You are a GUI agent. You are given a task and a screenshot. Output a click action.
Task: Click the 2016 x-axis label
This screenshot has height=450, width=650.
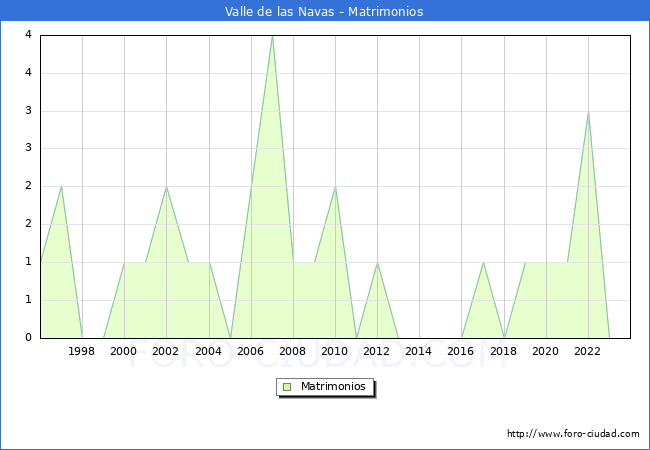(x=461, y=351)
